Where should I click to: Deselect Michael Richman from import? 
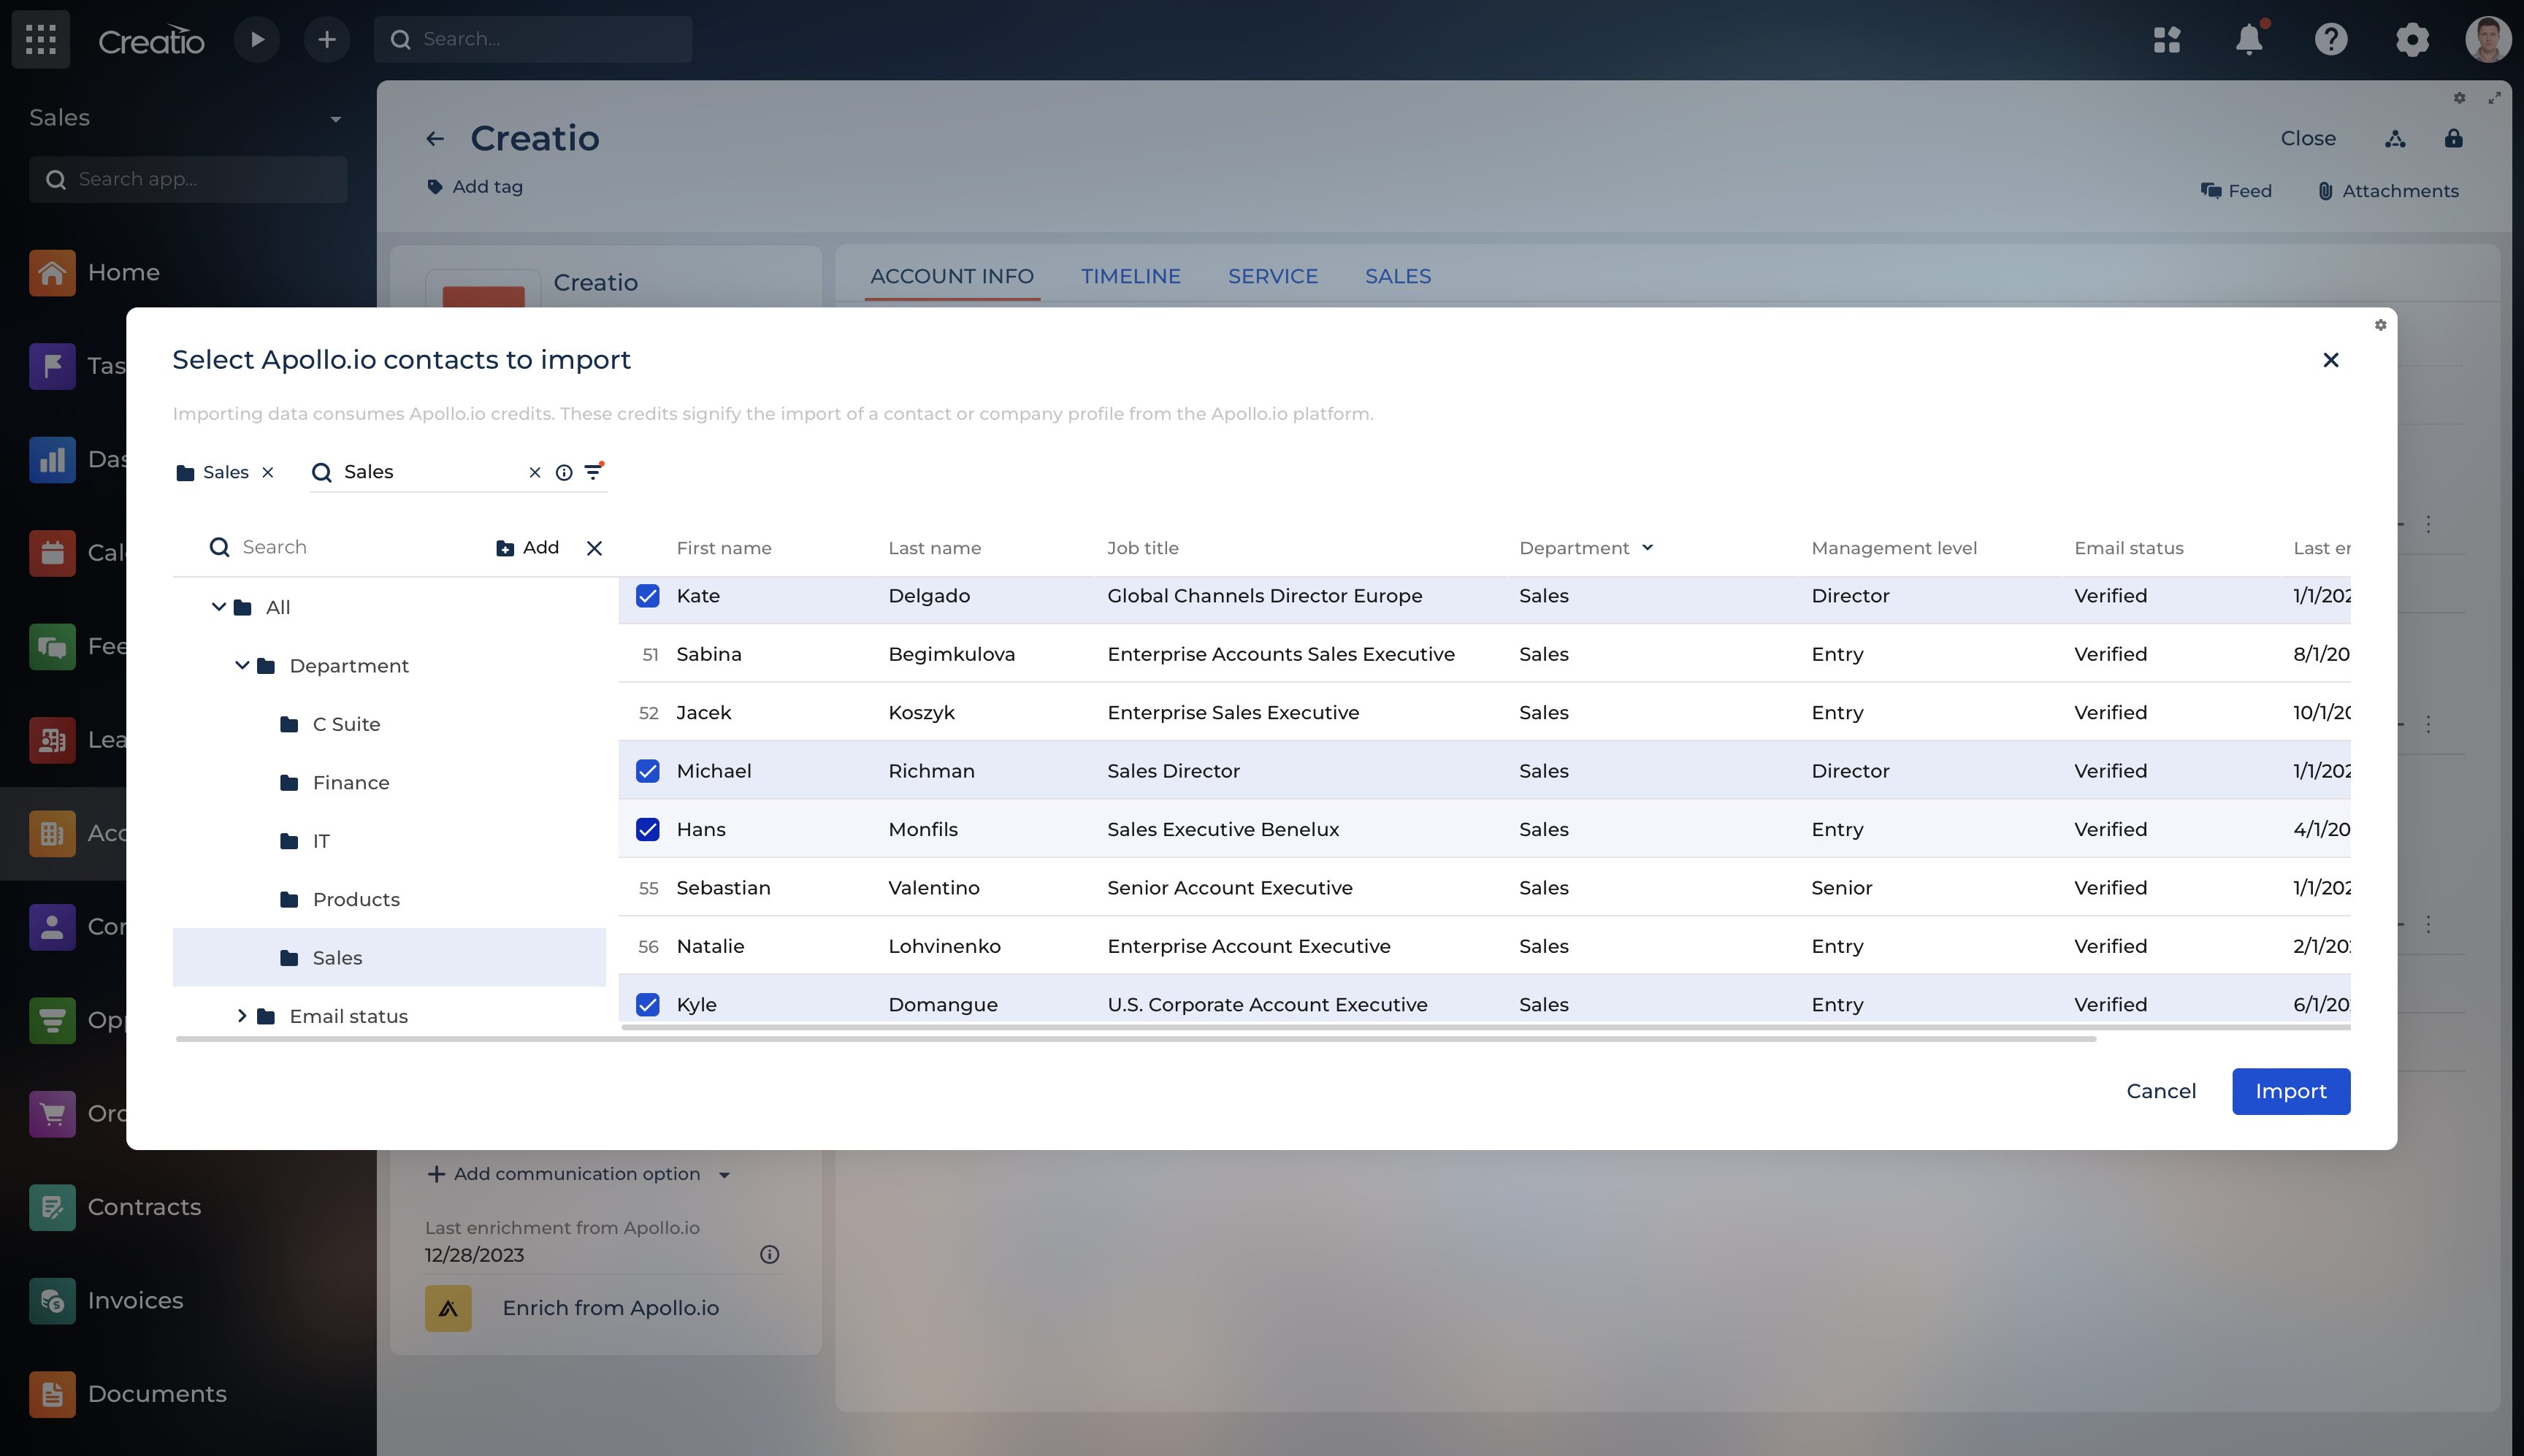(648, 771)
